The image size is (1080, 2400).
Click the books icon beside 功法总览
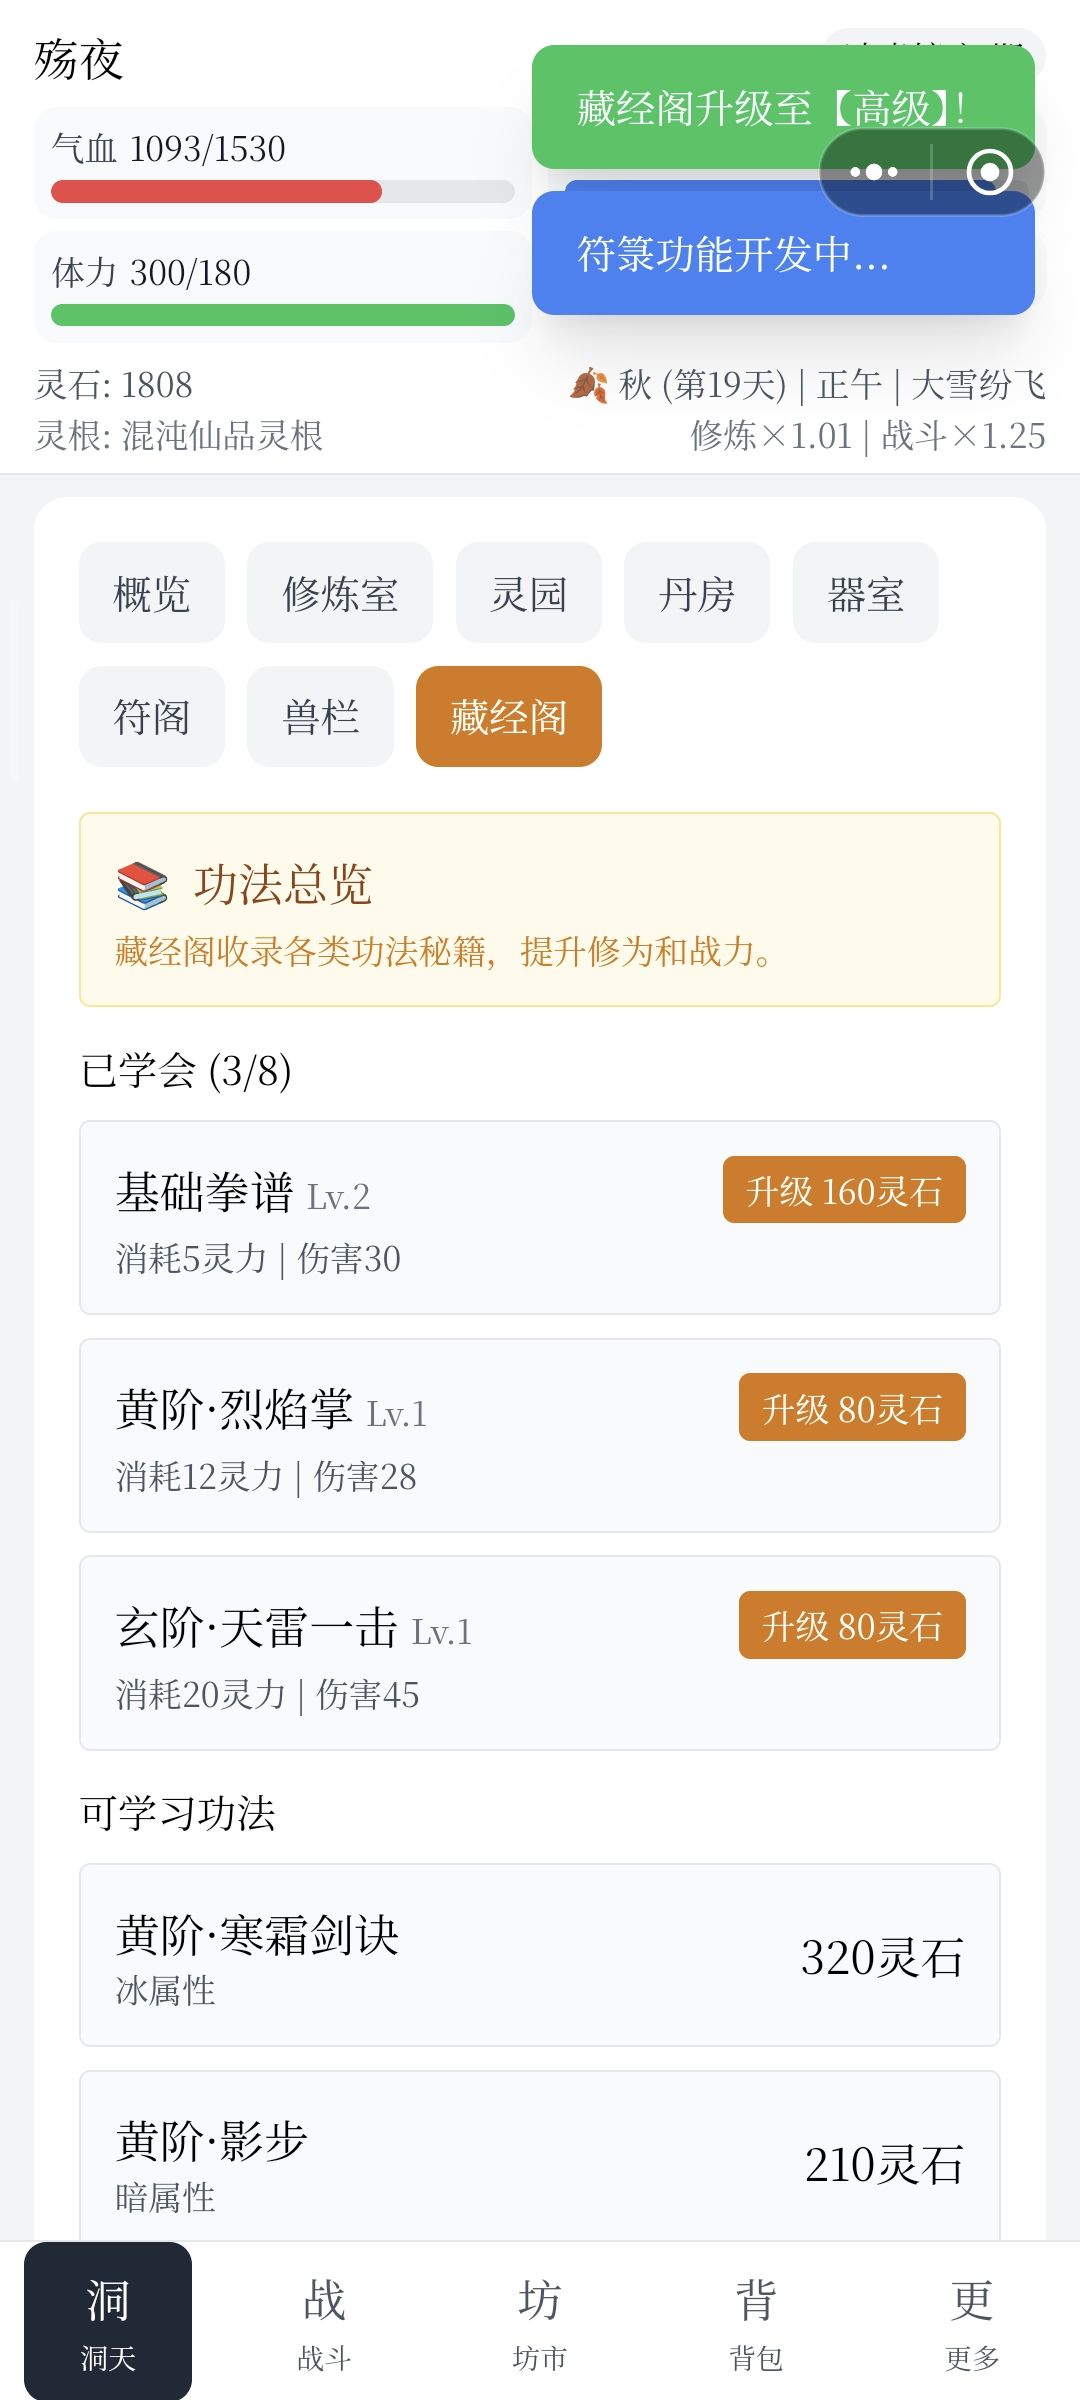(142, 885)
